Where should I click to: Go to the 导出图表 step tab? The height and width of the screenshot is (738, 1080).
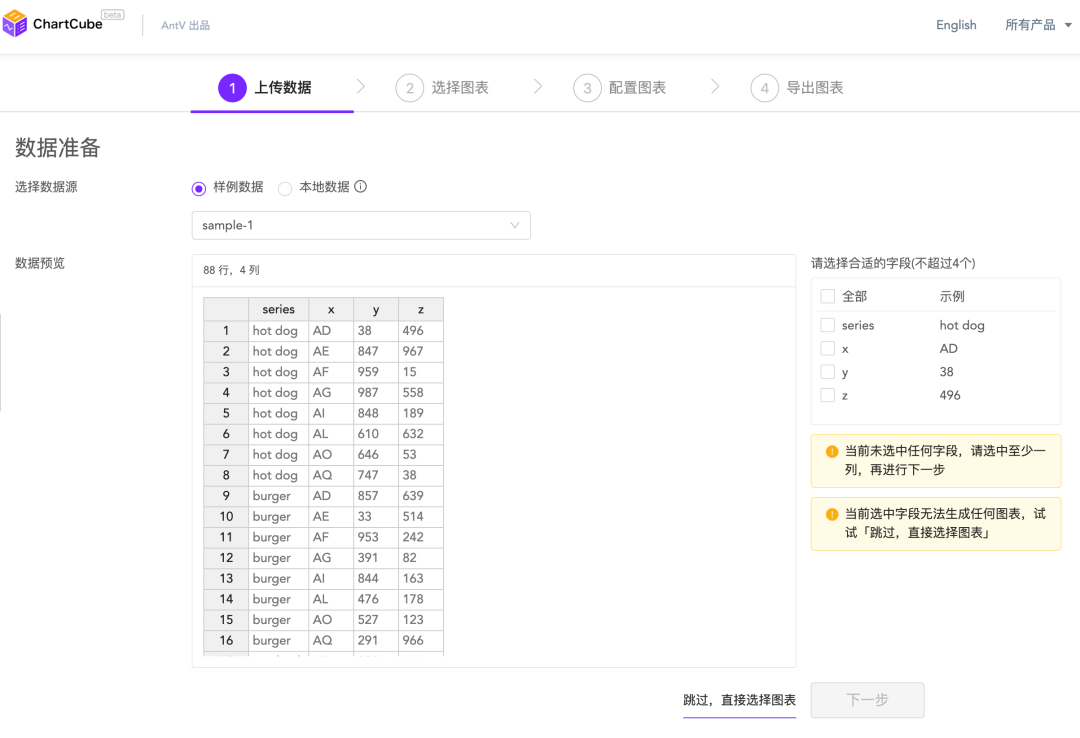[x=814, y=88]
